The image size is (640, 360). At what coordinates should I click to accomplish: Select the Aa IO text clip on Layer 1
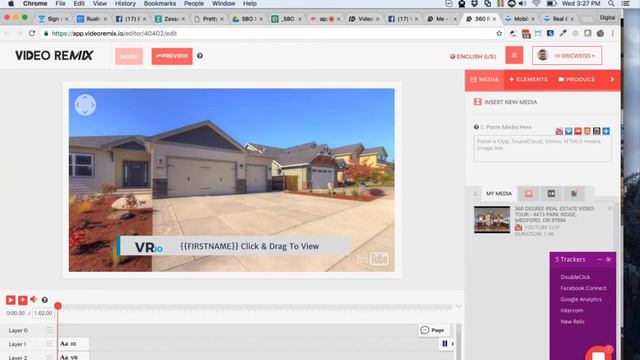click(73, 344)
